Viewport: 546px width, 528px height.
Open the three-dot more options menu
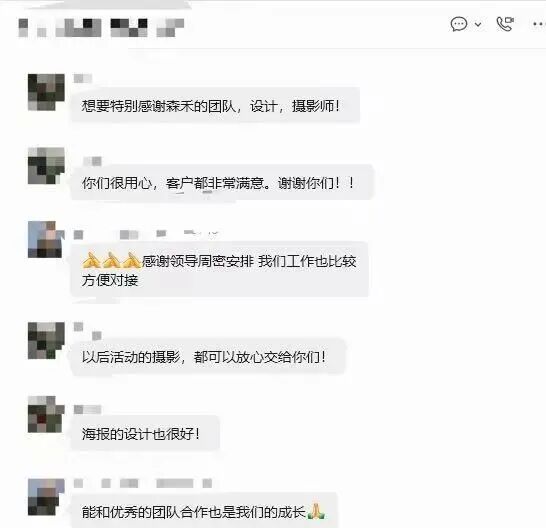pyautogui.click(x=539, y=24)
